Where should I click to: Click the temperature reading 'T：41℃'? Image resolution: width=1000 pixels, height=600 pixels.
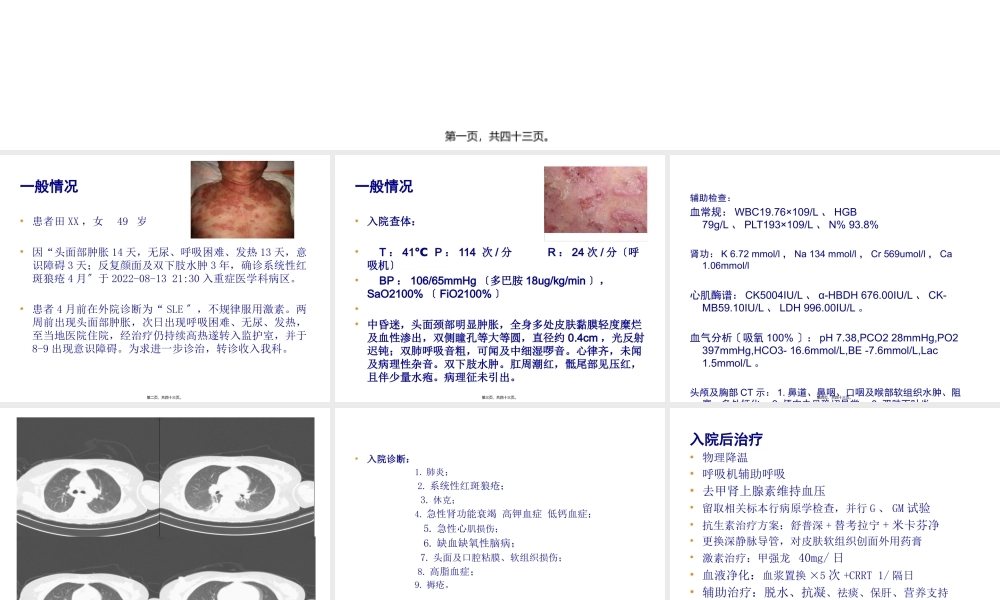click(x=403, y=252)
